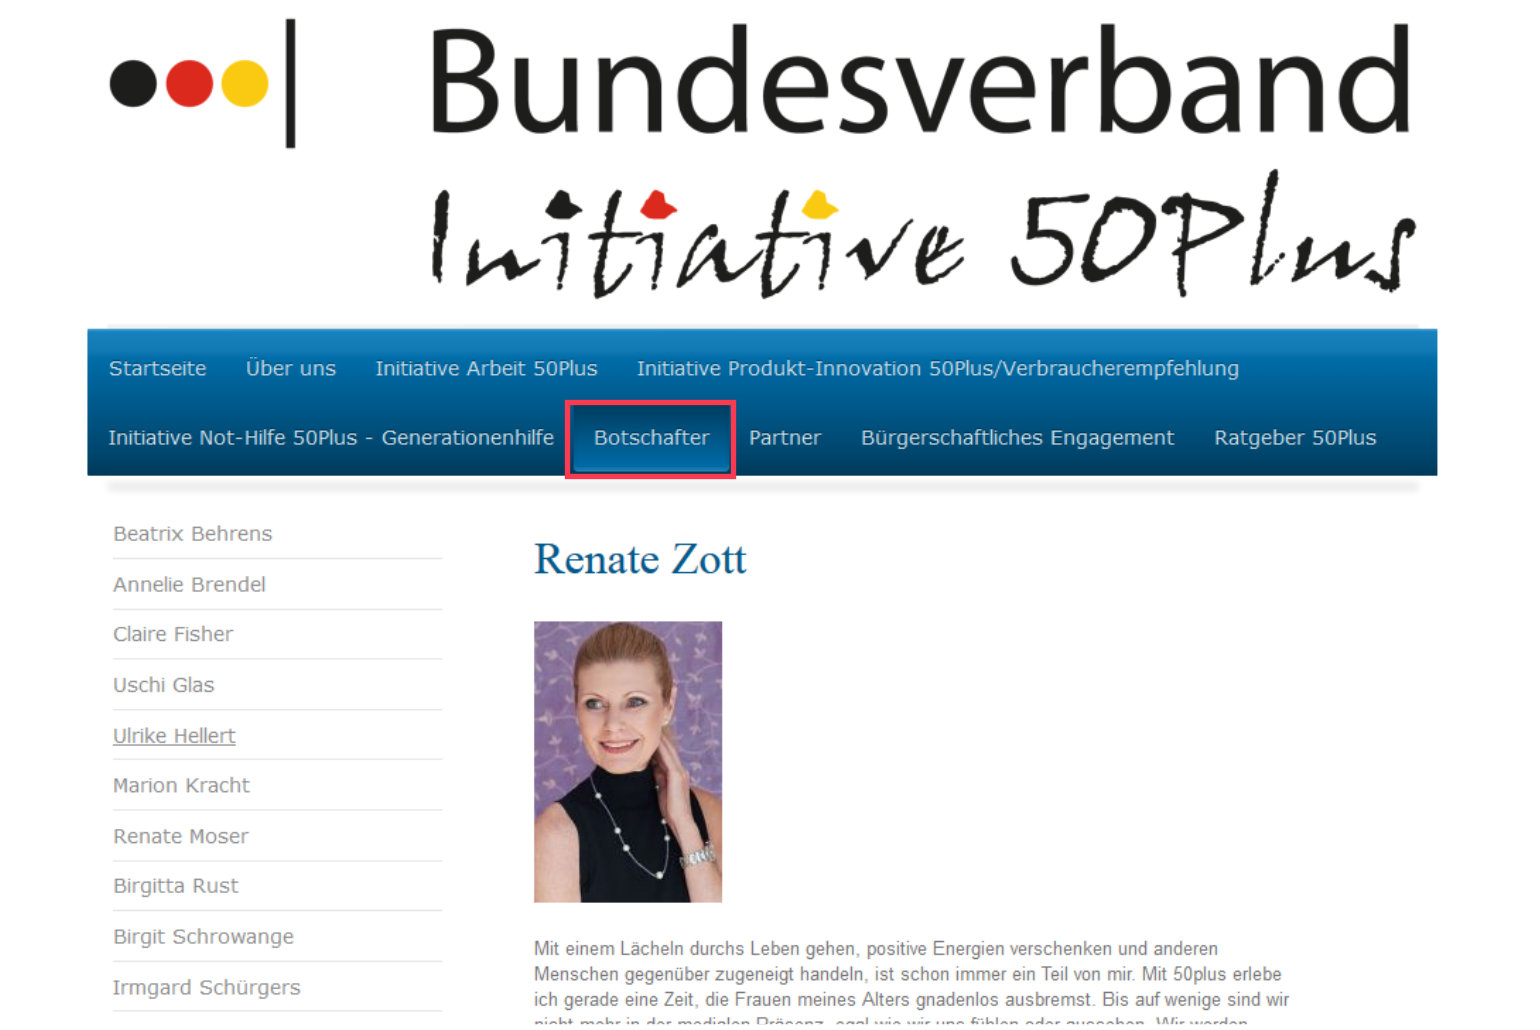Screen dimensions: 1540x1030
Task: Open Marion Kracht's page
Action: point(181,786)
